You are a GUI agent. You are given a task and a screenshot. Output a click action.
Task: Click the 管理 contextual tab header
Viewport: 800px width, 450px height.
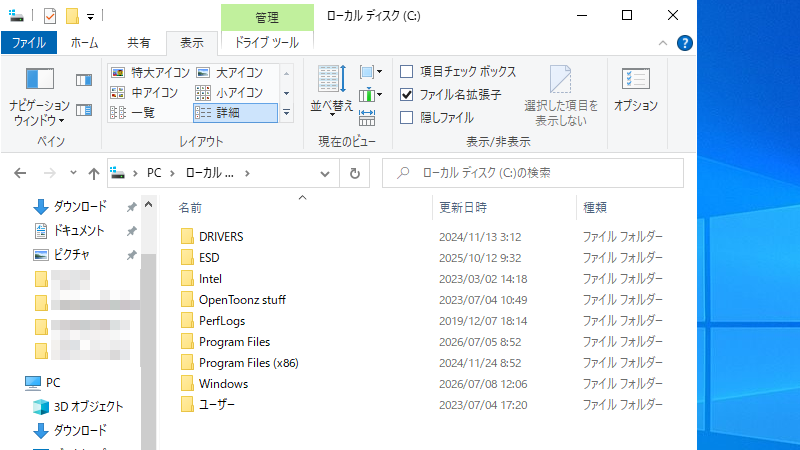[x=267, y=17]
